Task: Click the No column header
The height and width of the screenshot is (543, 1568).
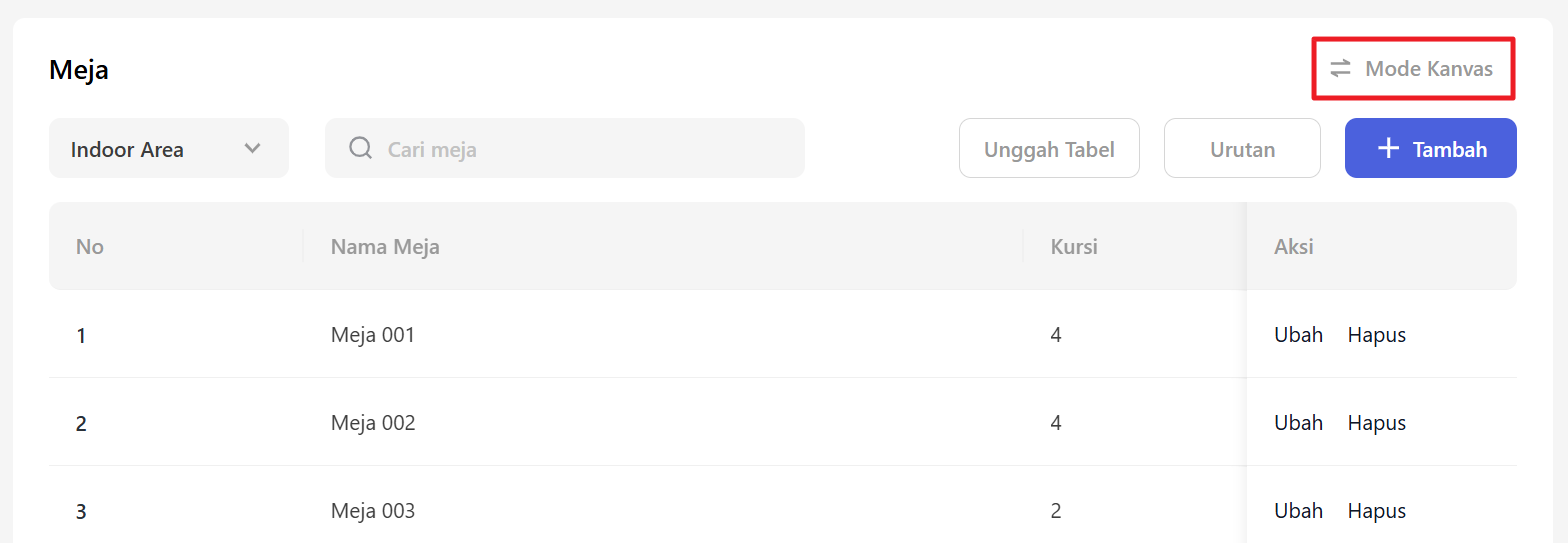Action: [x=90, y=246]
